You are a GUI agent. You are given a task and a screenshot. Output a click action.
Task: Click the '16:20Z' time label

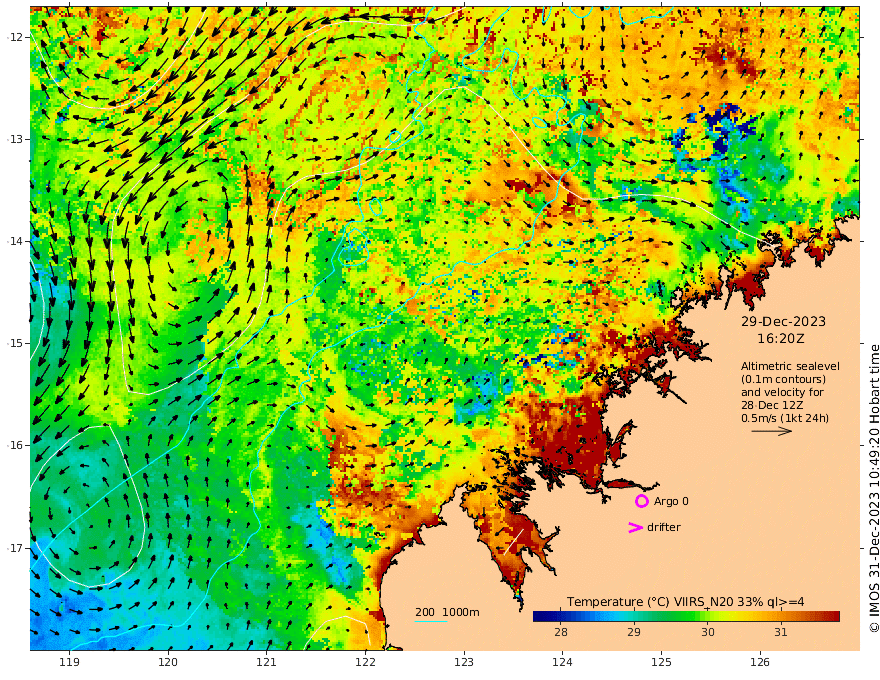781,339
